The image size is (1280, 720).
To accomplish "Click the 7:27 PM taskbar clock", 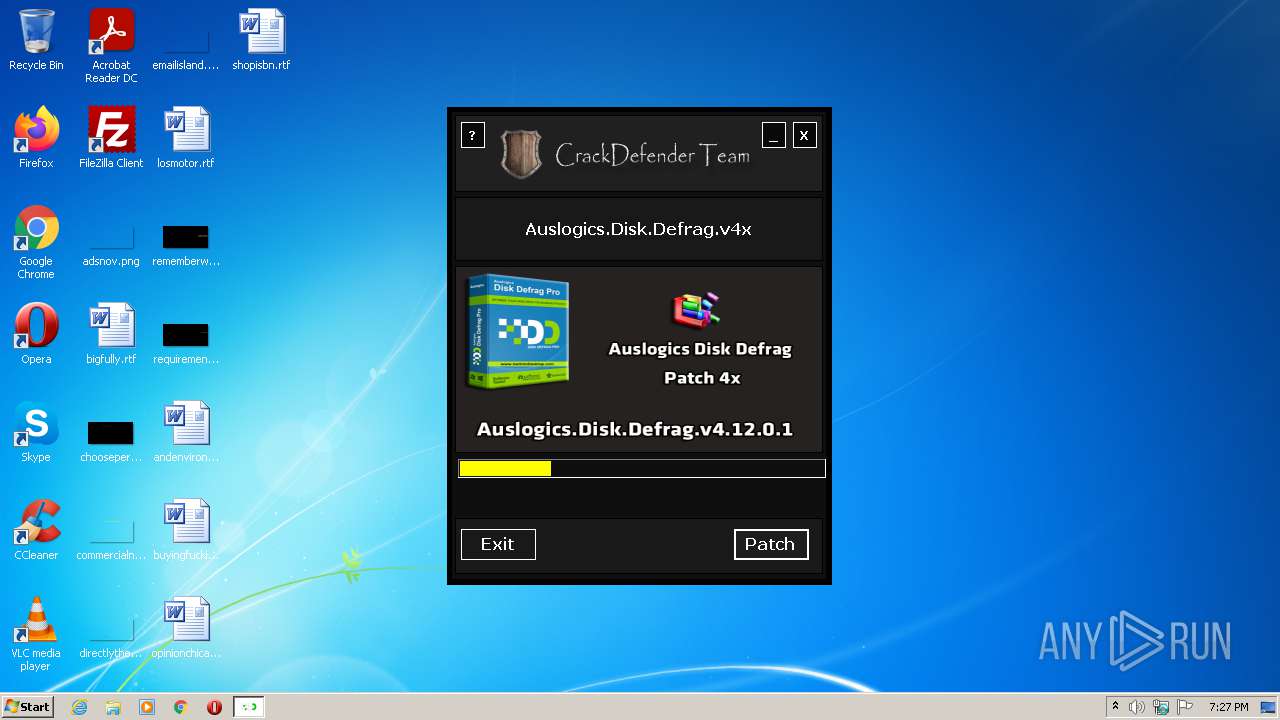I will [x=1228, y=707].
